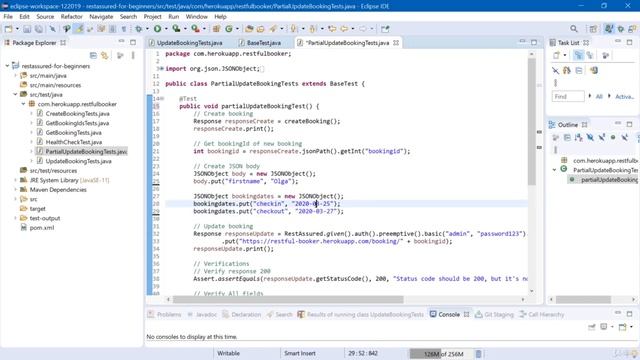Open the Call Hierarchy tab

tap(542, 314)
